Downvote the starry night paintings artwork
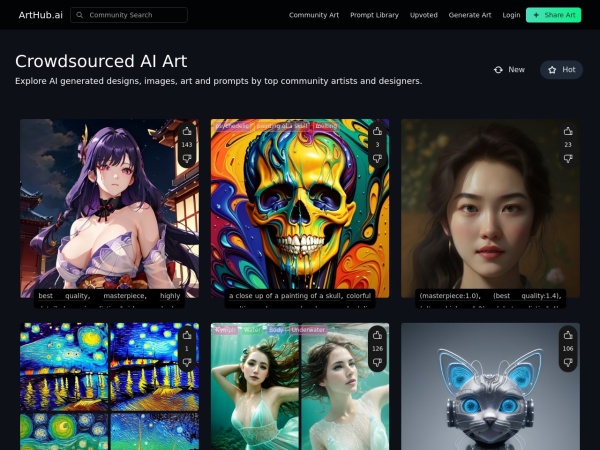This screenshot has height=450, width=600. click(187, 362)
